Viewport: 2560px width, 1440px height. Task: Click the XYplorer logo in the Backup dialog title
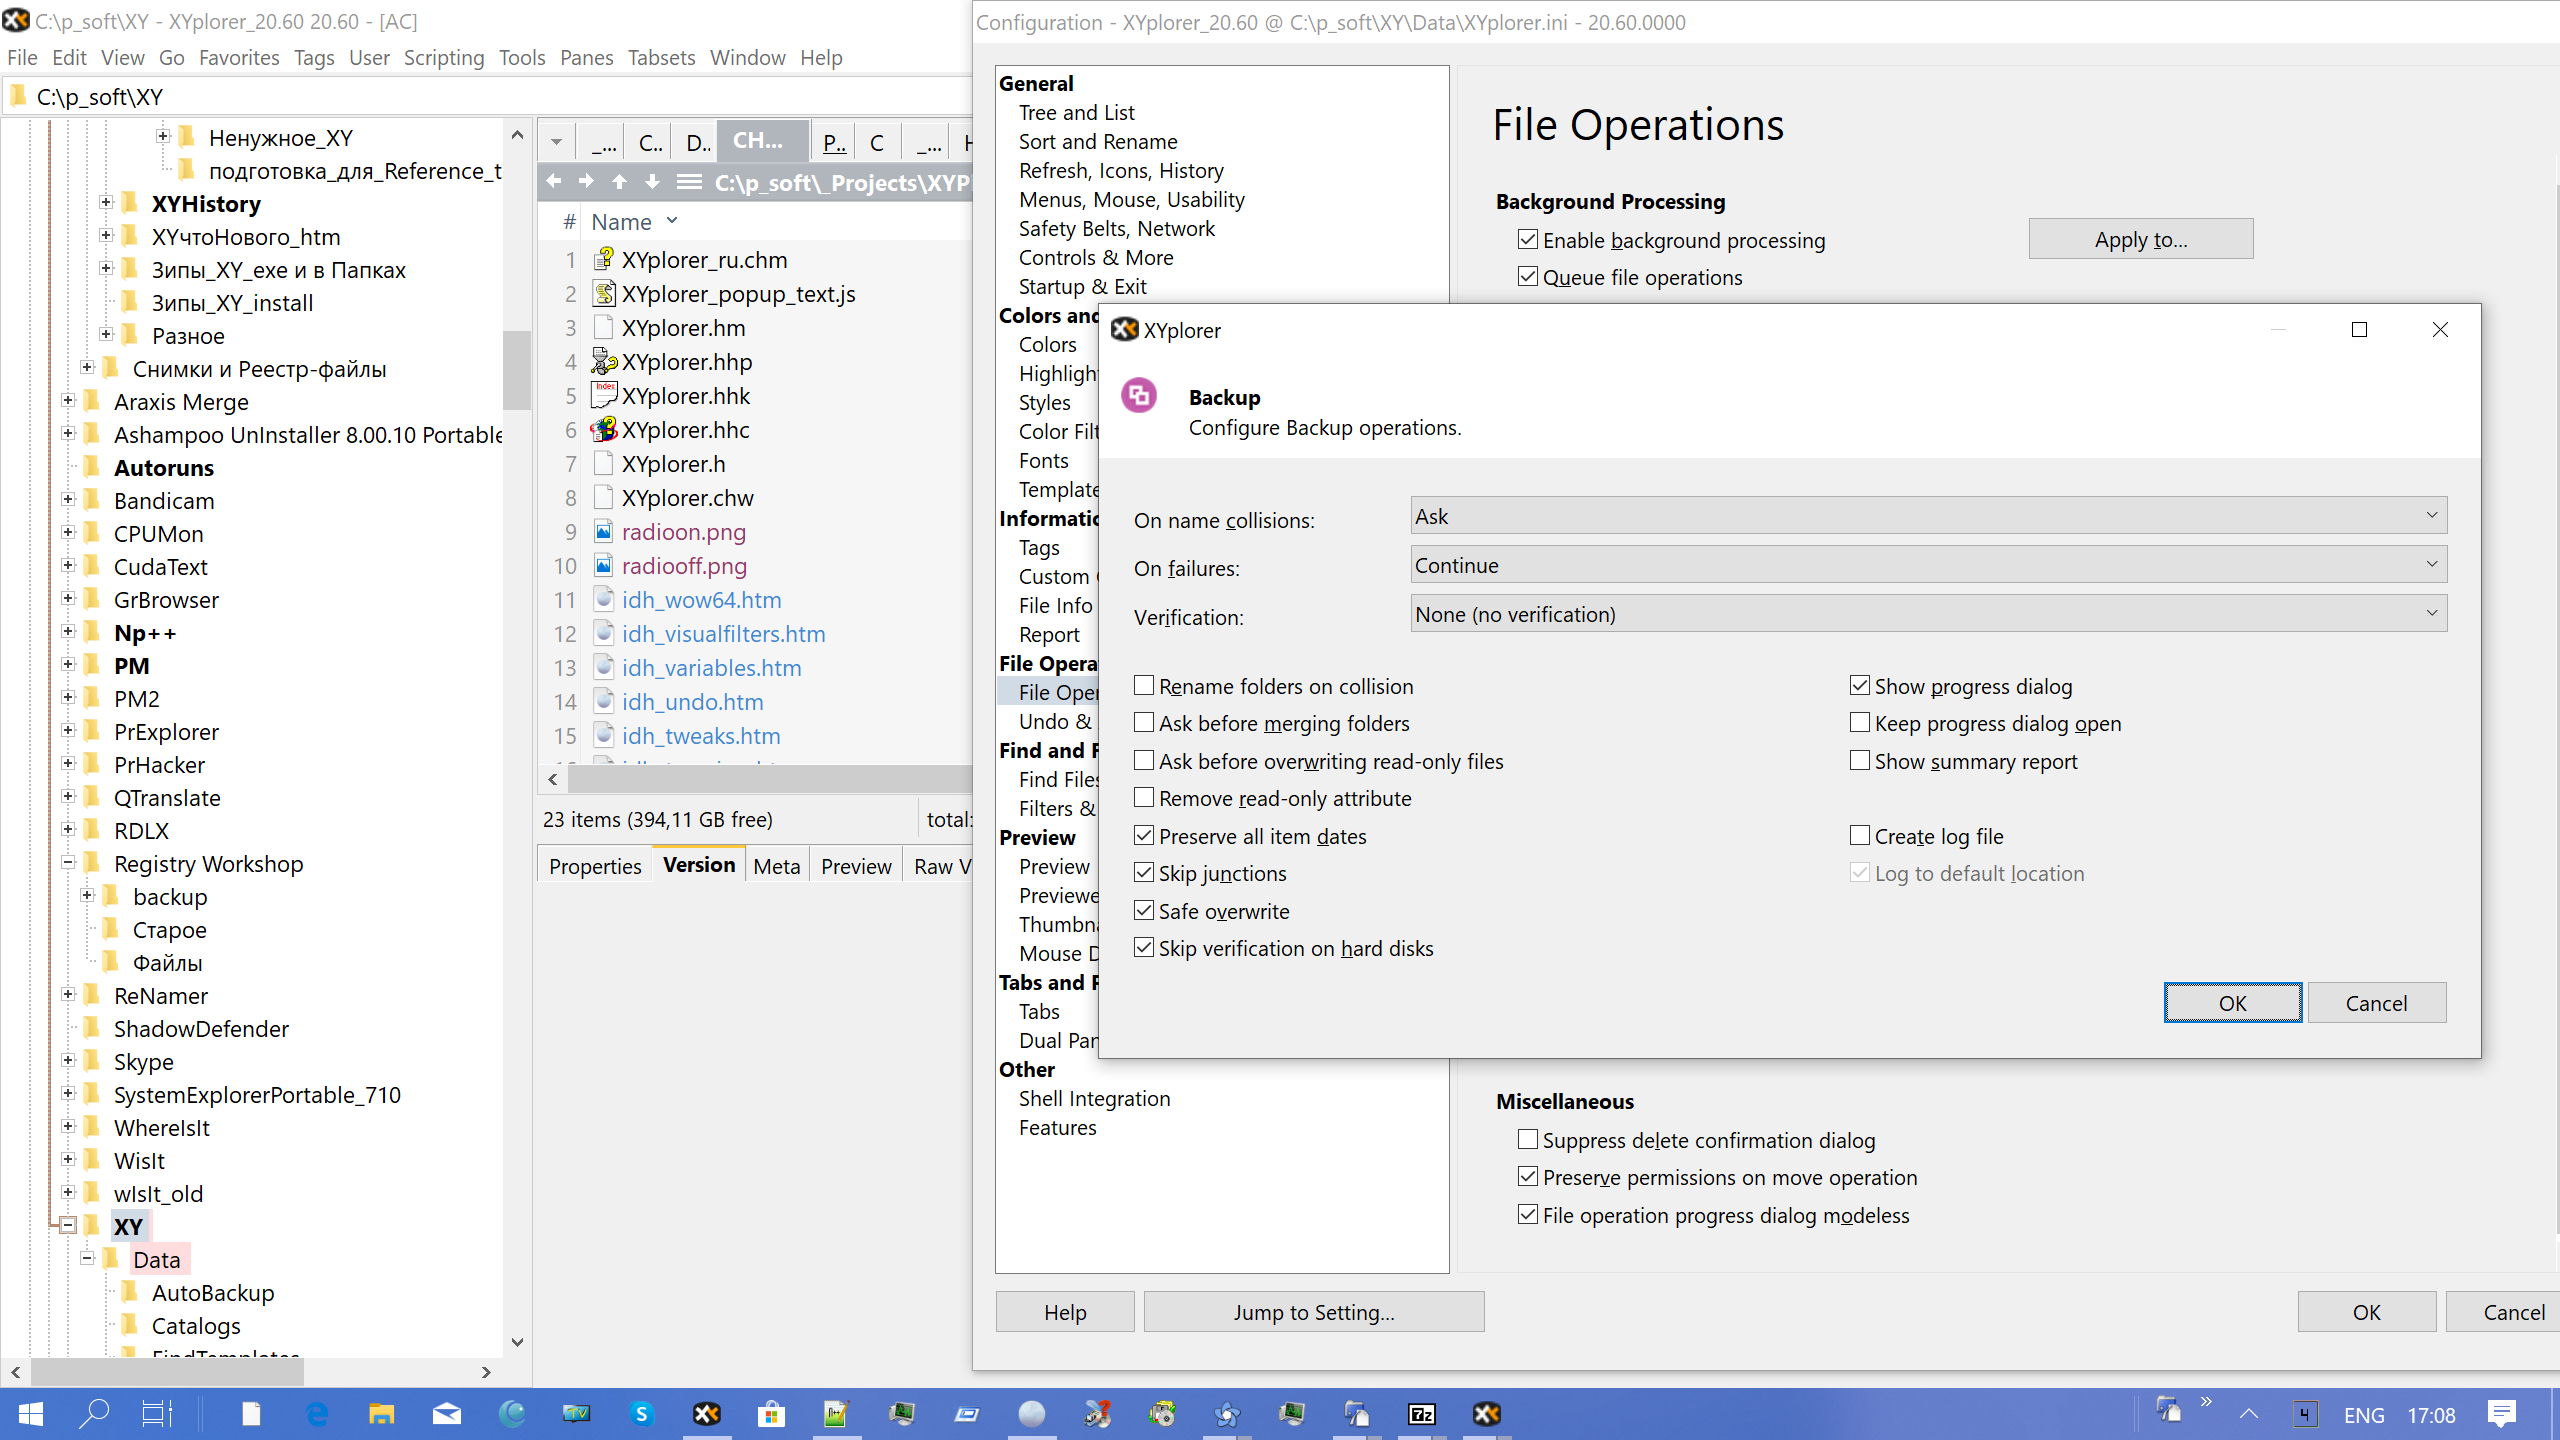tap(1125, 330)
